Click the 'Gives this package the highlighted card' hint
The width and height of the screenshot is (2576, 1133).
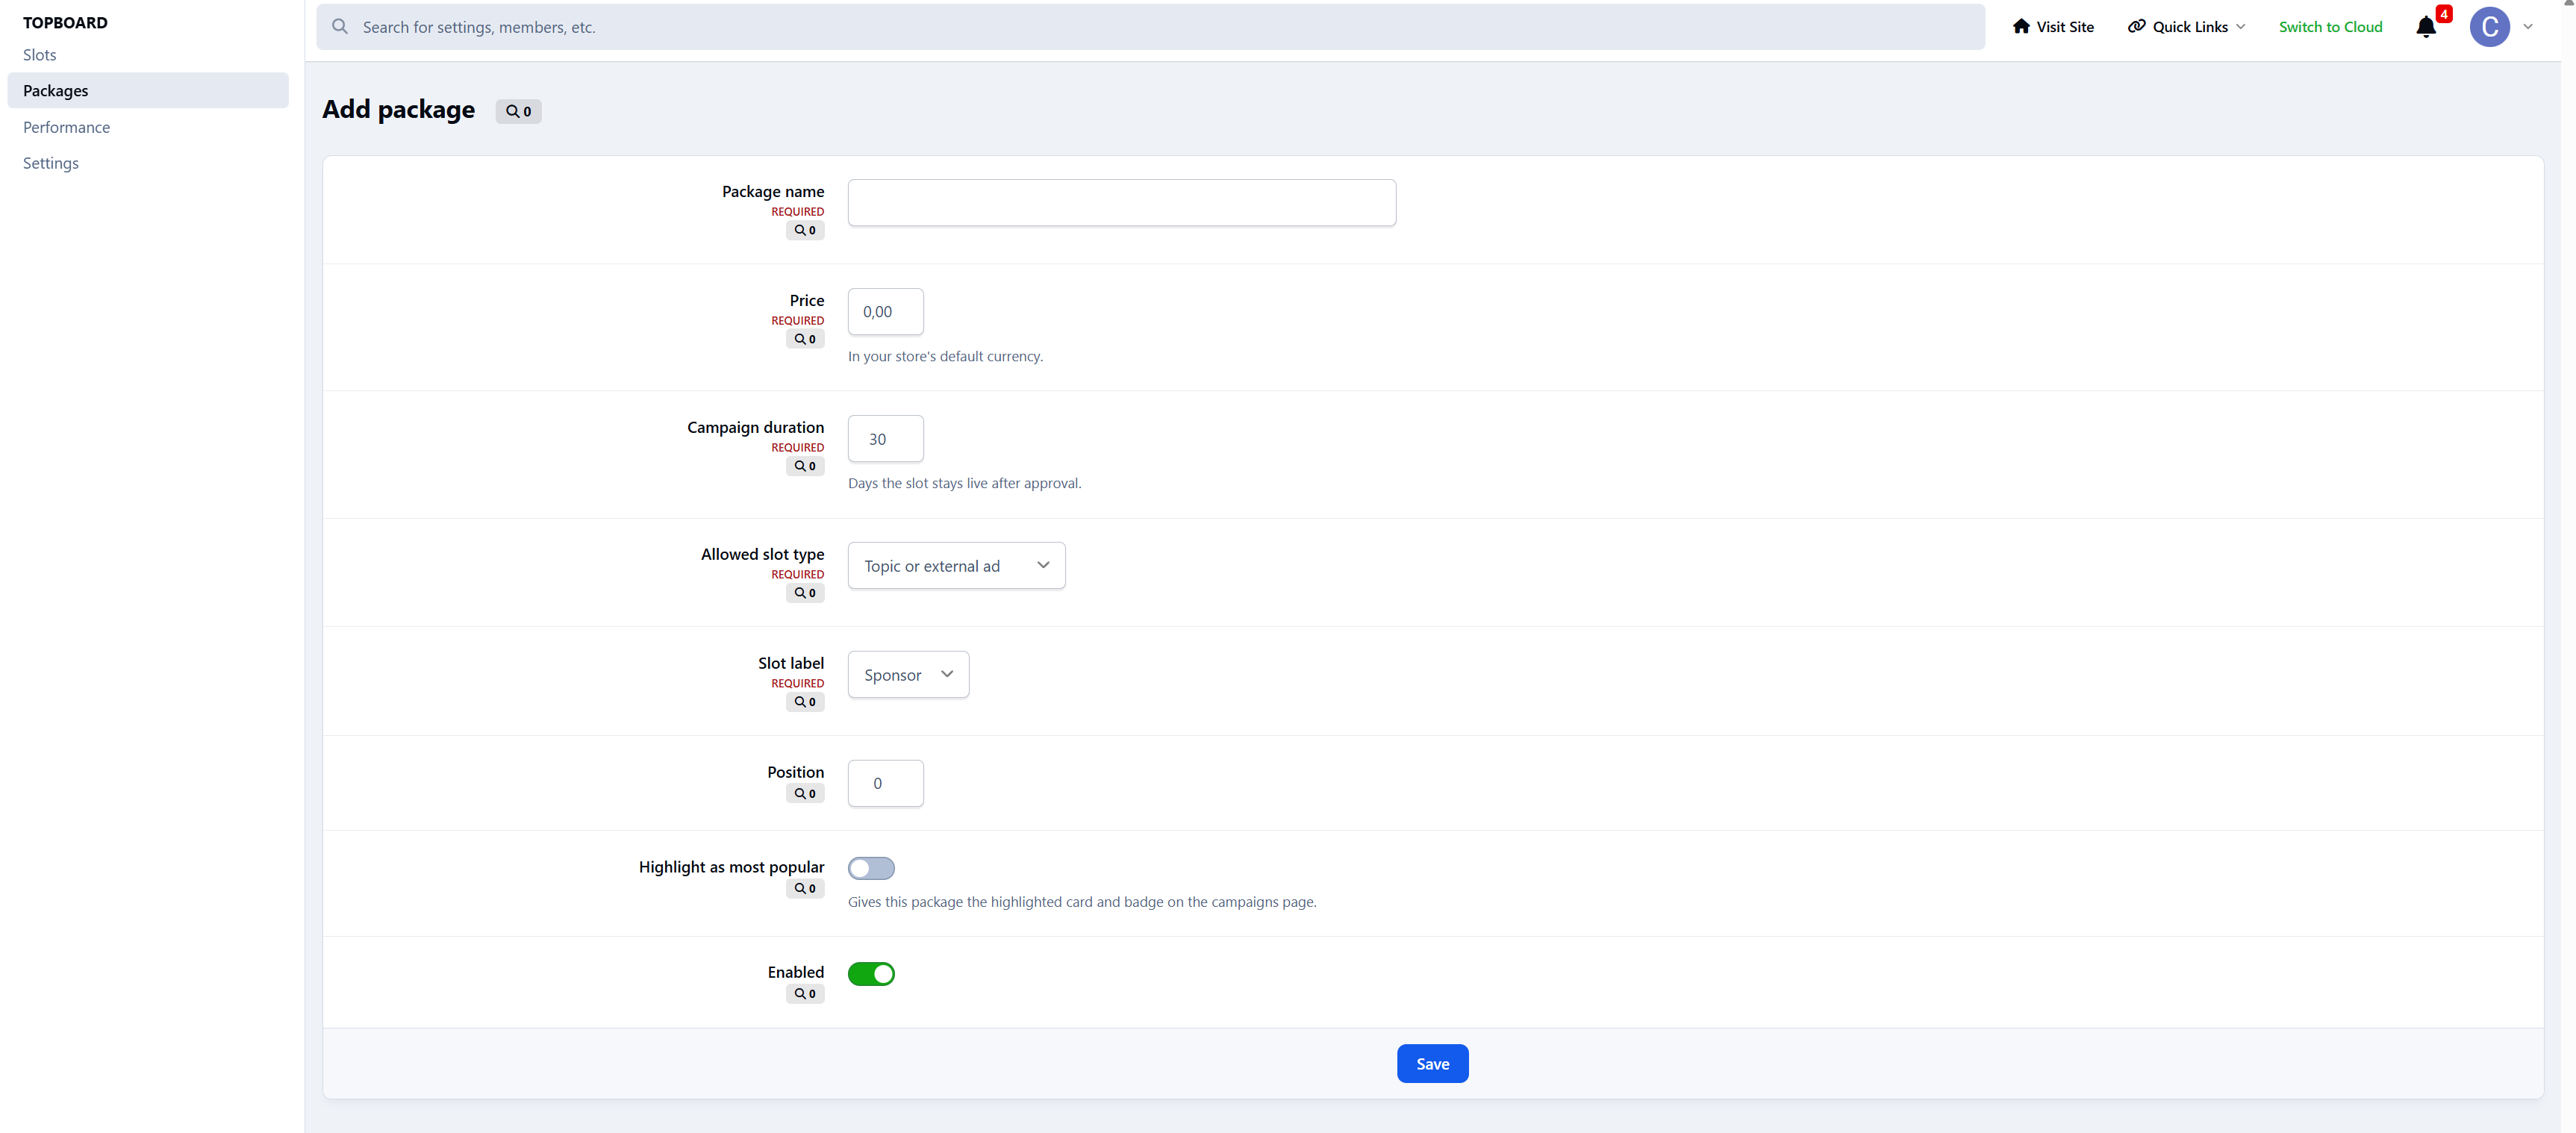tap(1082, 902)
